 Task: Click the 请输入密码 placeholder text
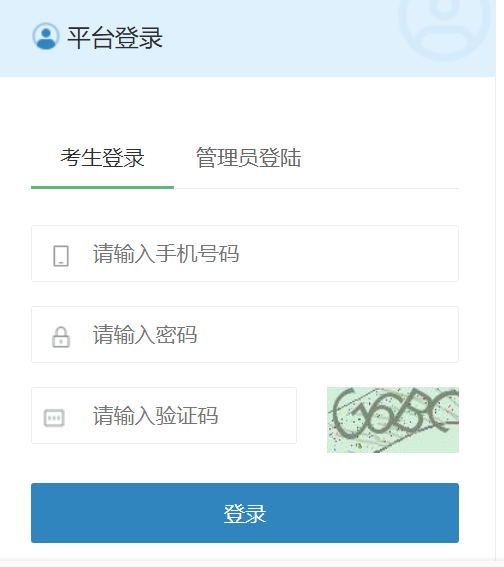145,334
